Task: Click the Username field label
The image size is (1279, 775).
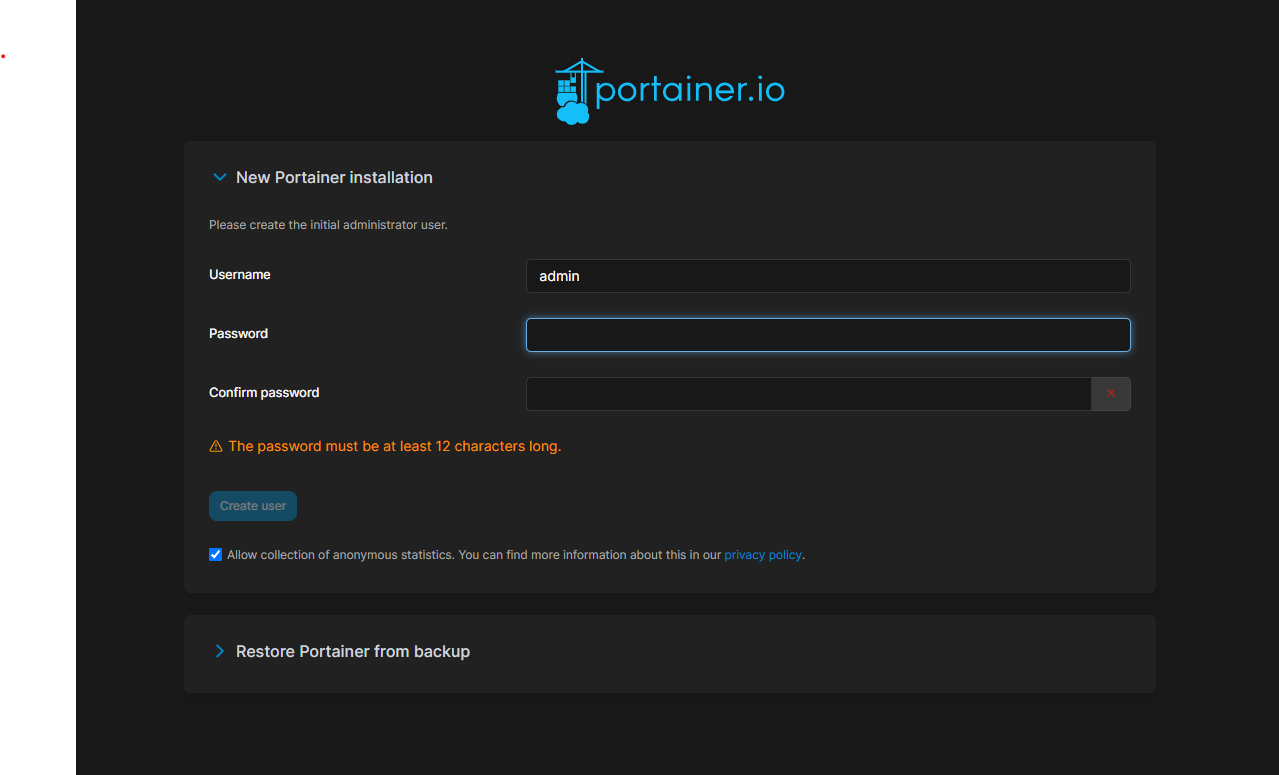Action: pos(240,275)
